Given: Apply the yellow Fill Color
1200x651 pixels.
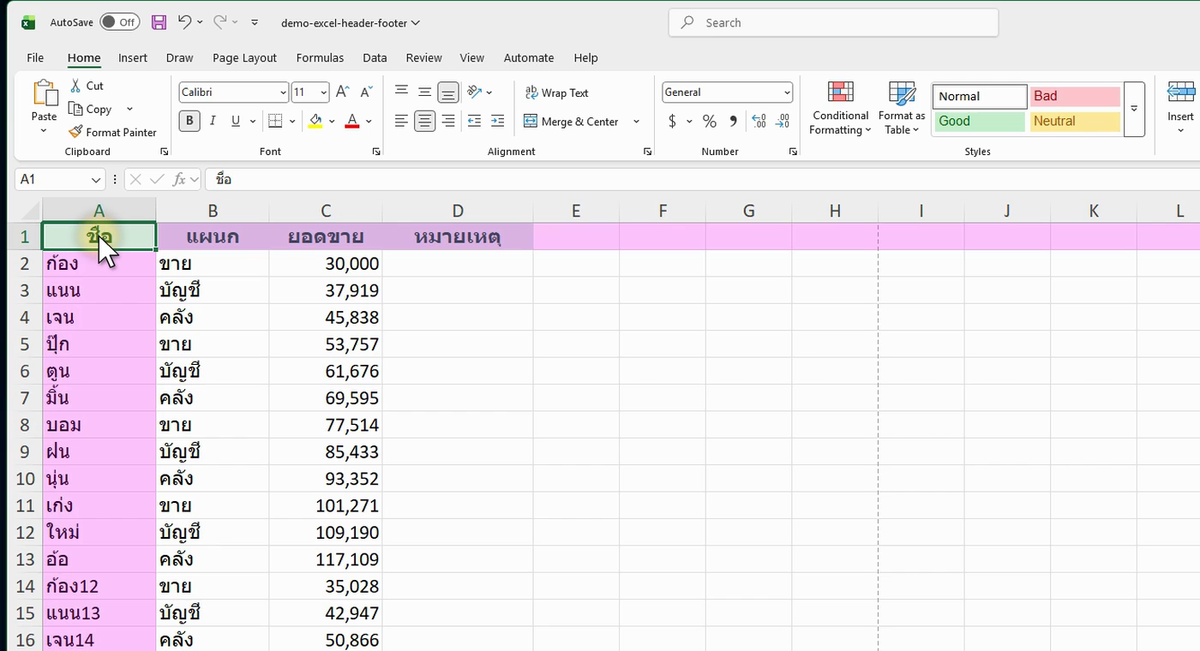Looking at the screenshot, I should 316,121.
